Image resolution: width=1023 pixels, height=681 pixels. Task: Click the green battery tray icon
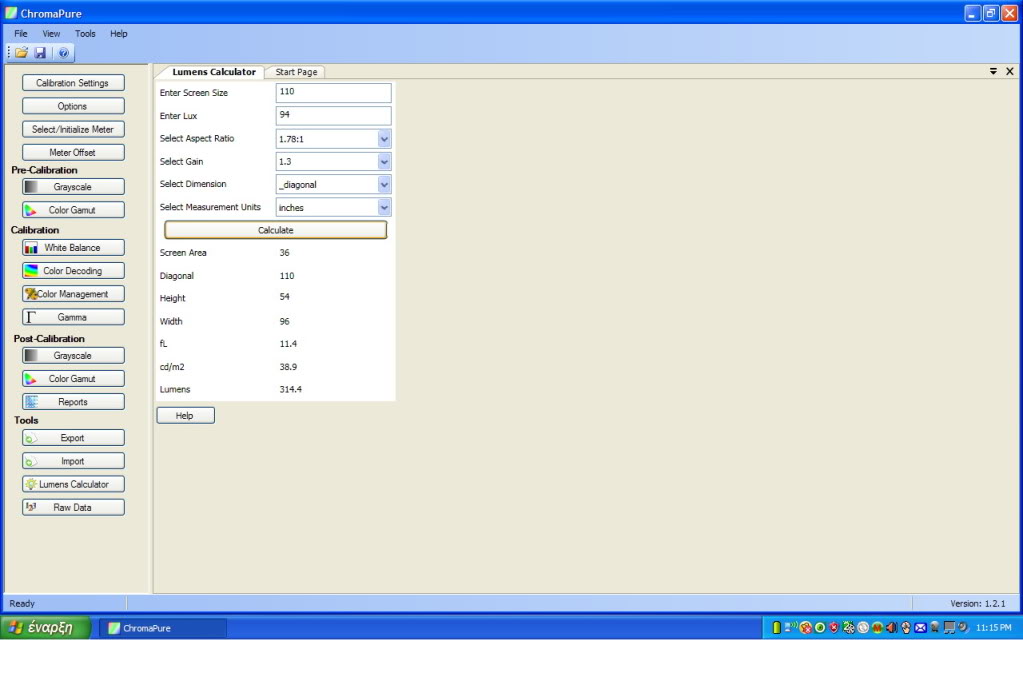click(x=776, y=628)
